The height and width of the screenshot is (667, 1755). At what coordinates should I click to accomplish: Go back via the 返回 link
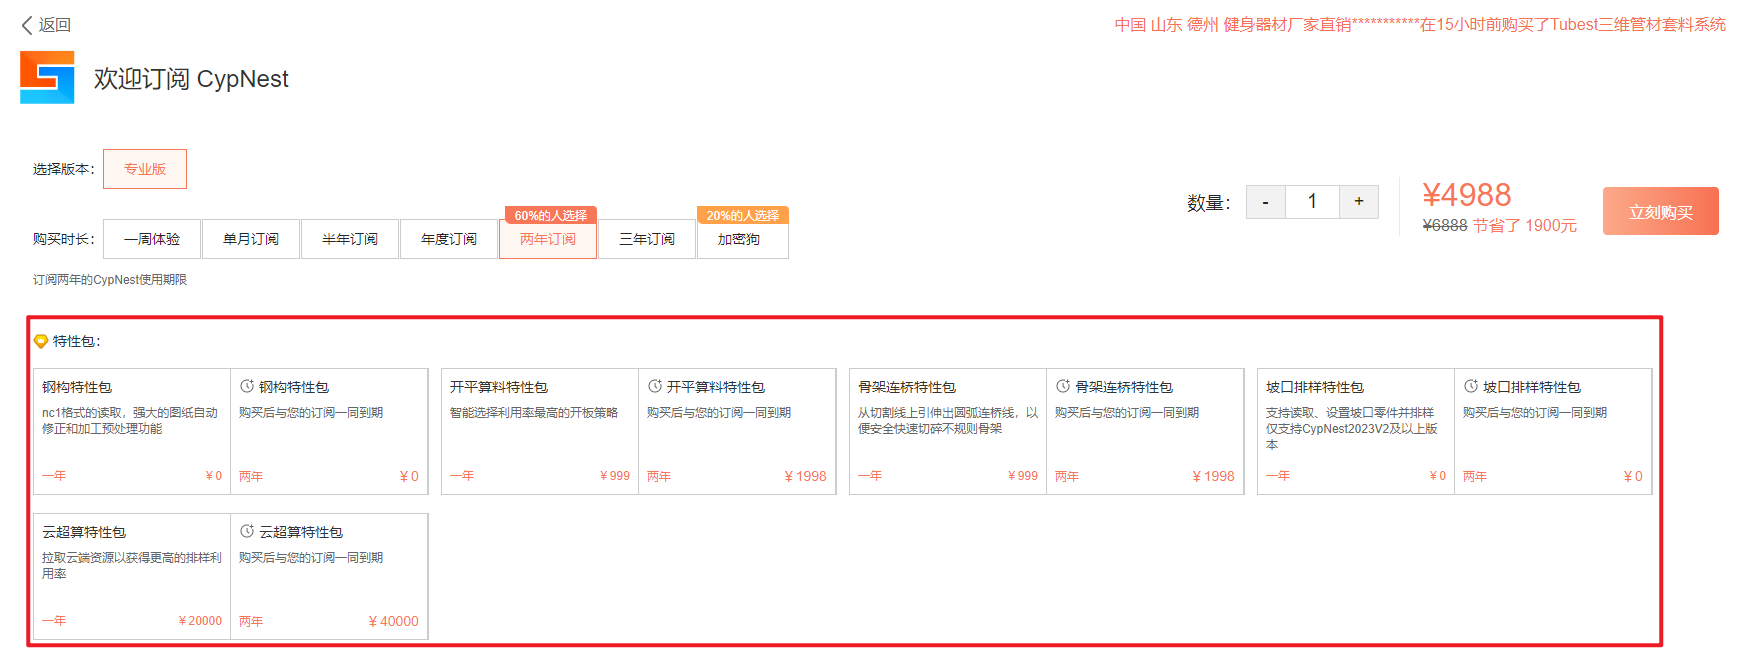[46, 25]
